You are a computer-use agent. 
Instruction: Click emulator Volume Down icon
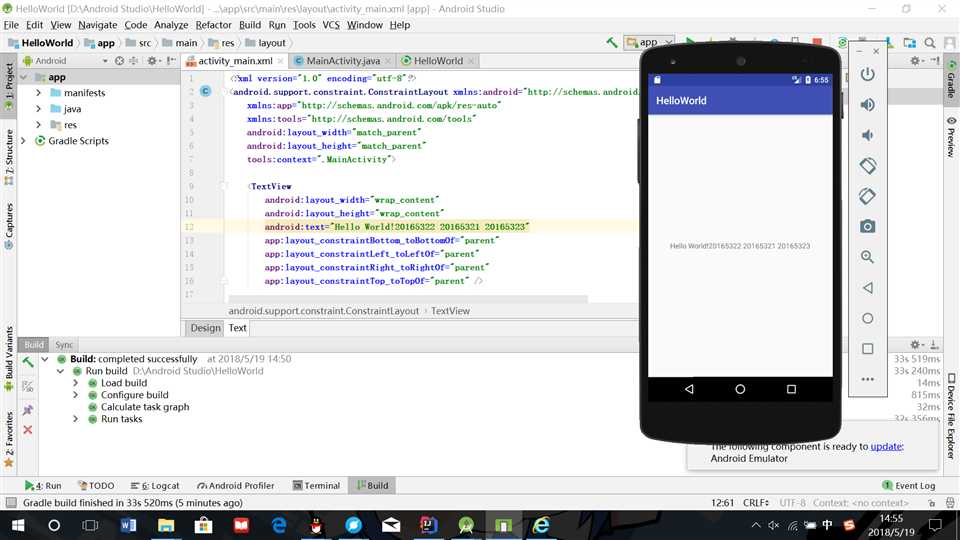point(868,135)
